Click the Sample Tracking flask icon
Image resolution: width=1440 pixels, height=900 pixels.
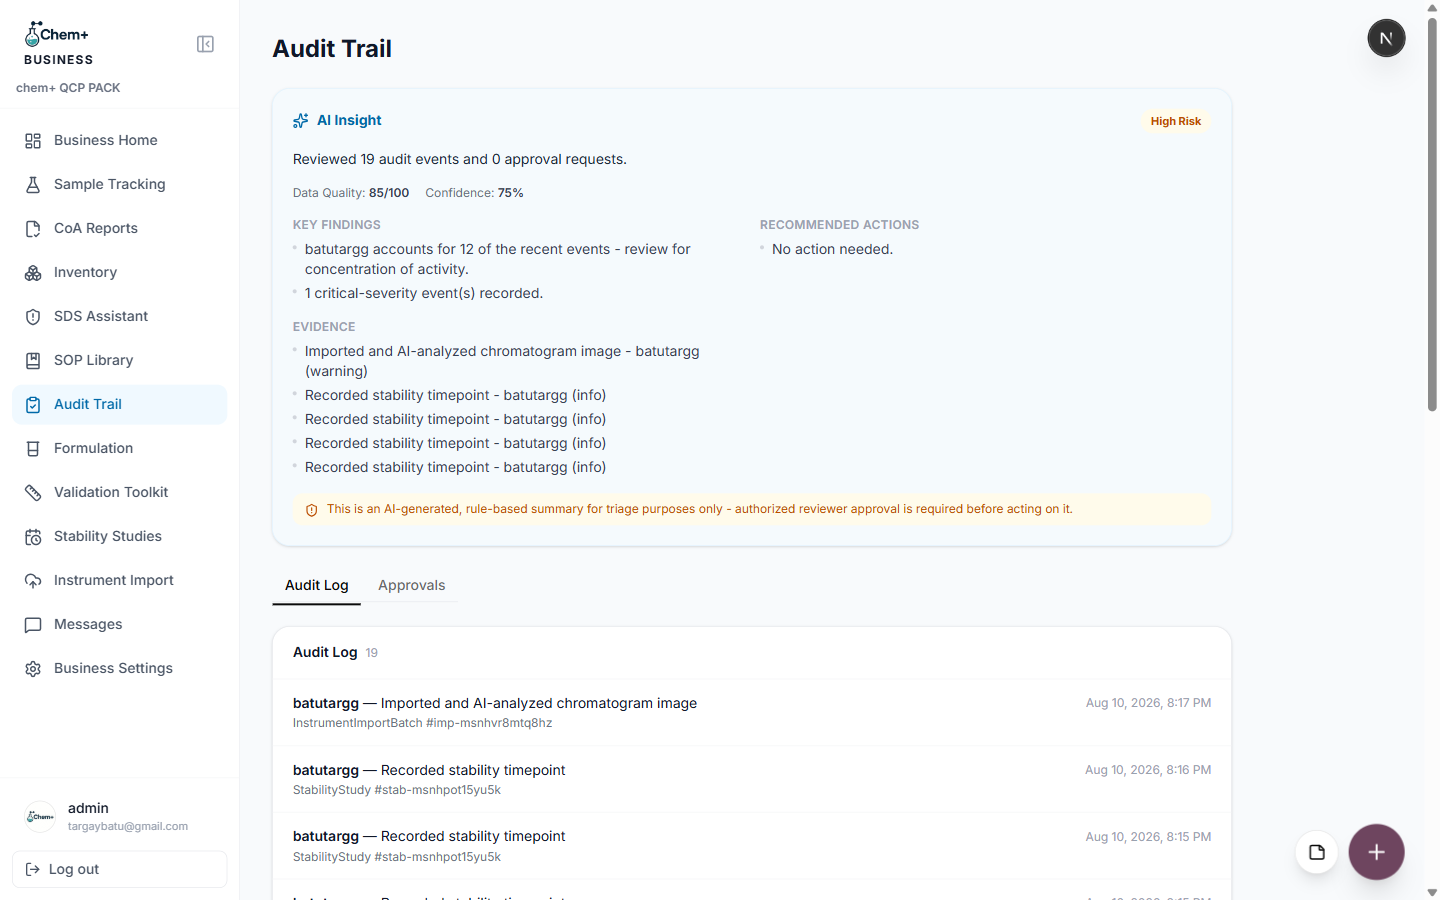pyautogui.click(x=33, y=185)
